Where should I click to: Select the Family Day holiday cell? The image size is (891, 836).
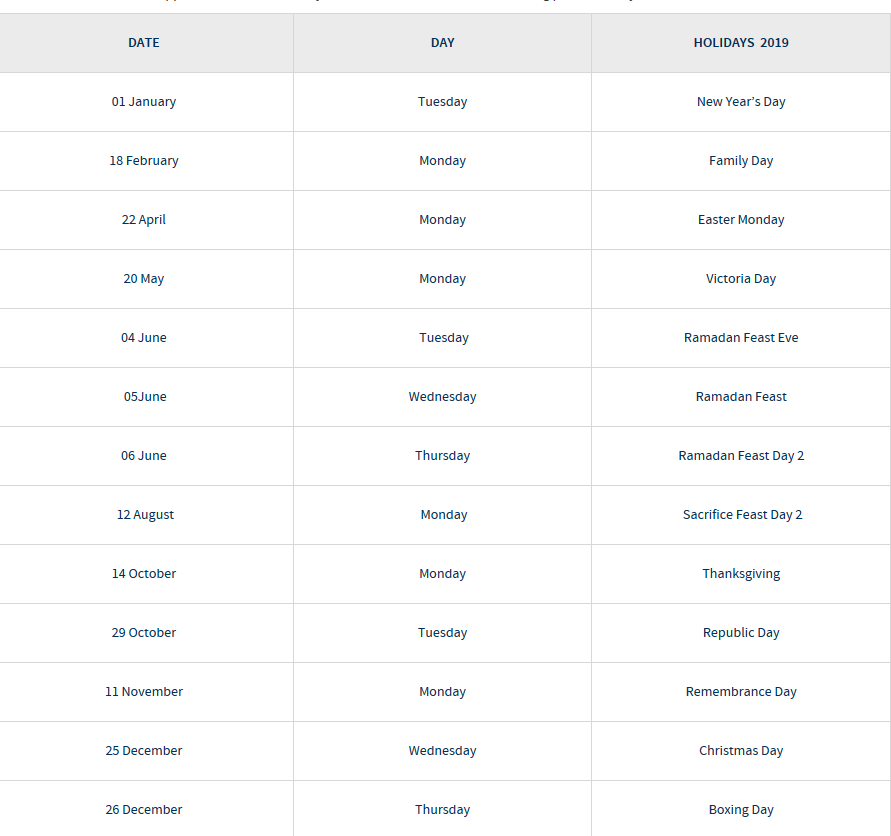click(741, 161)
